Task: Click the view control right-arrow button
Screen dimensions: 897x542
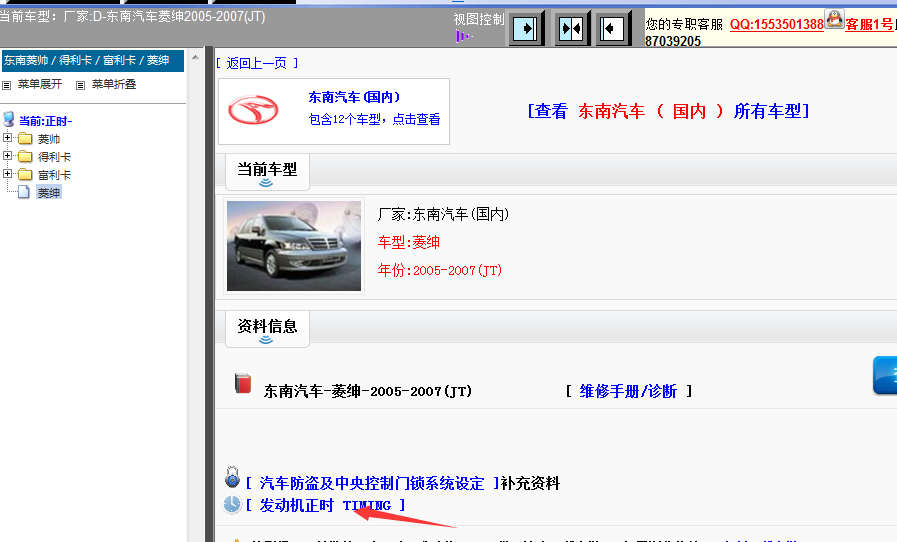Action: tap(525, 28)
